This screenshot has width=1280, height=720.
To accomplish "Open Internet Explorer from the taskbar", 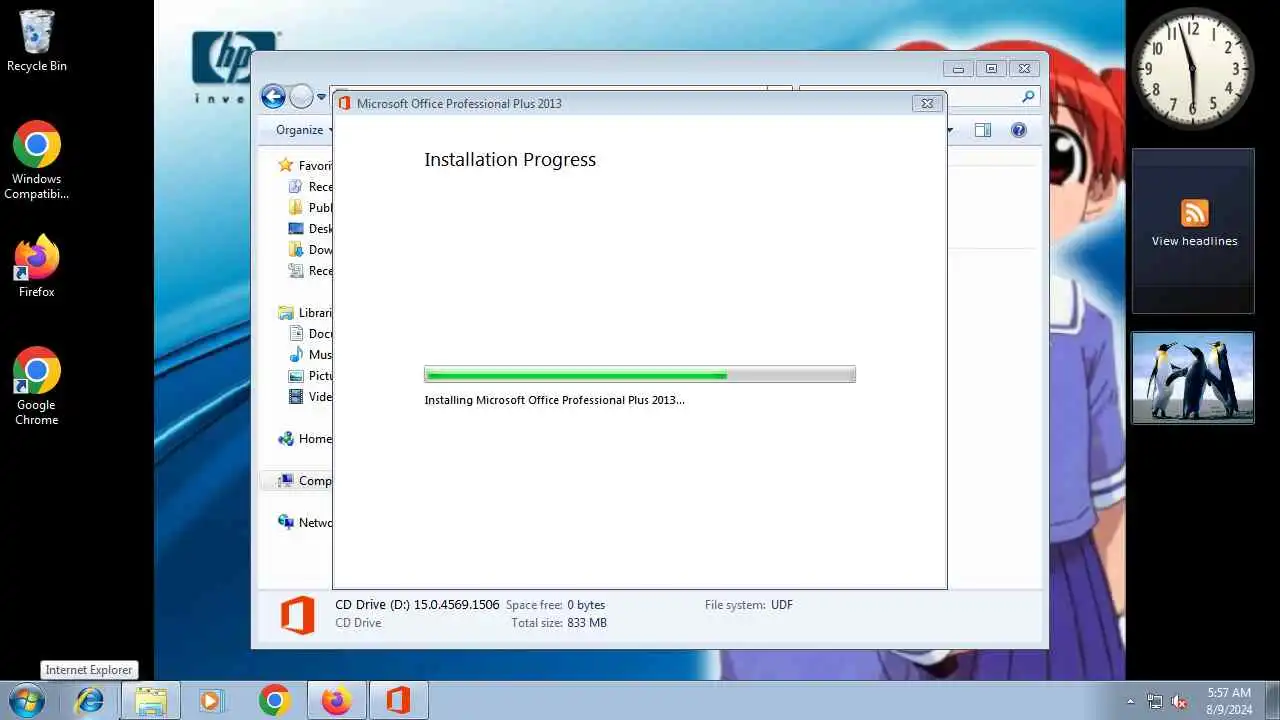I will tap(90, 700).
